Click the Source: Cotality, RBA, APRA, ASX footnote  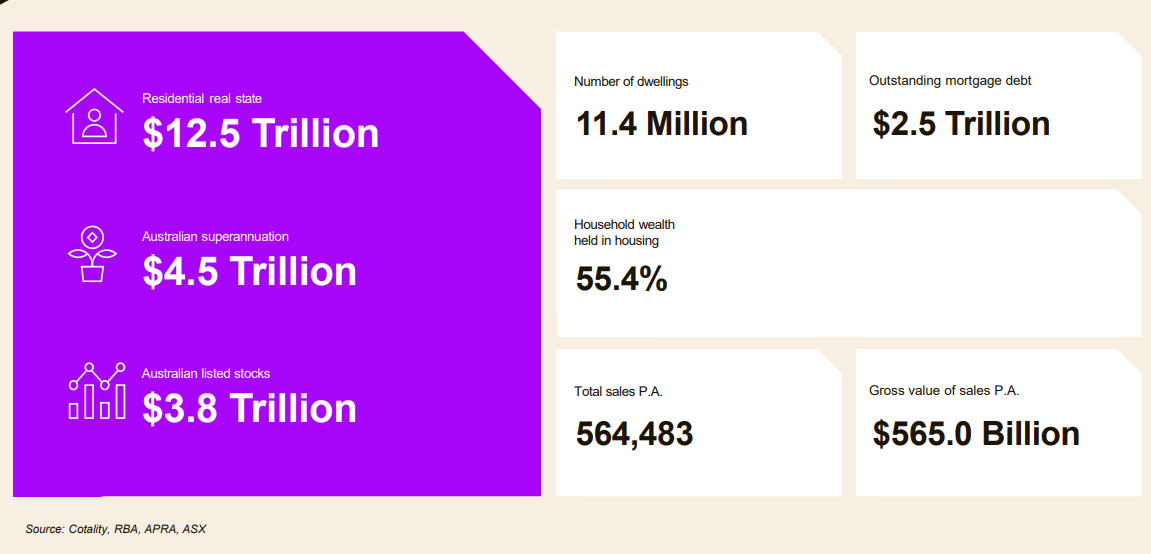tap(116, 528)
